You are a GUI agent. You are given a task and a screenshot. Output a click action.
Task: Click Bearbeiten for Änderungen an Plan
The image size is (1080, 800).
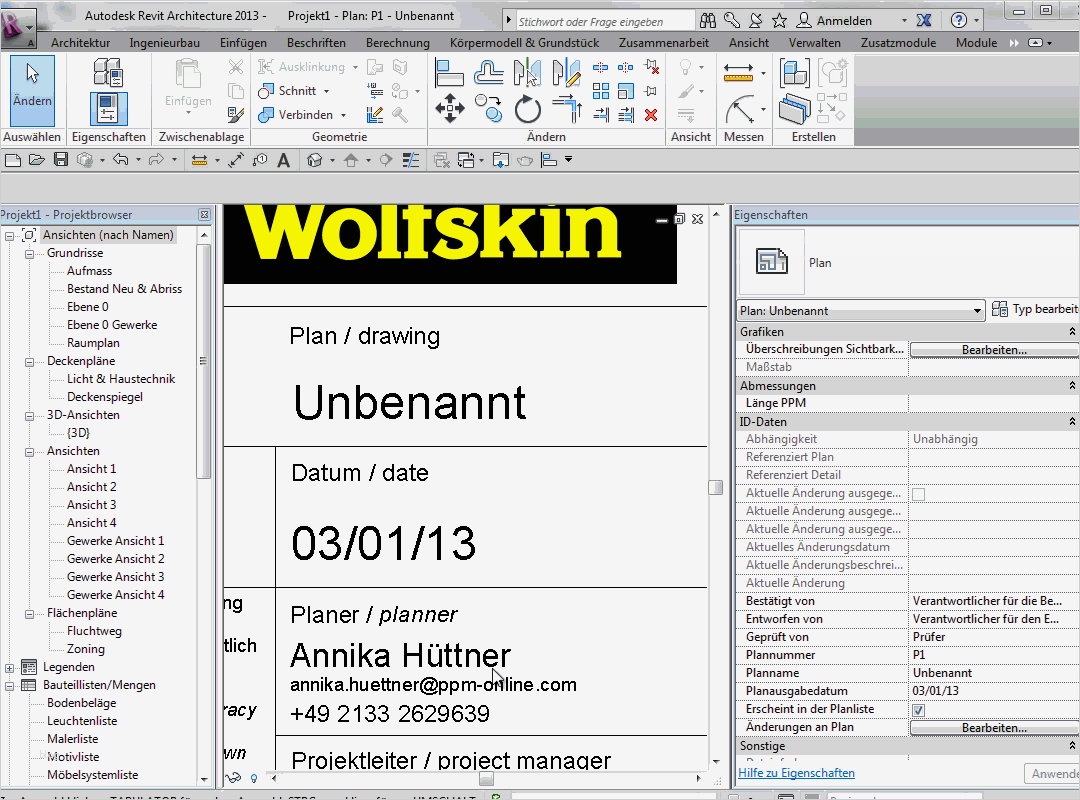point(994,728)
